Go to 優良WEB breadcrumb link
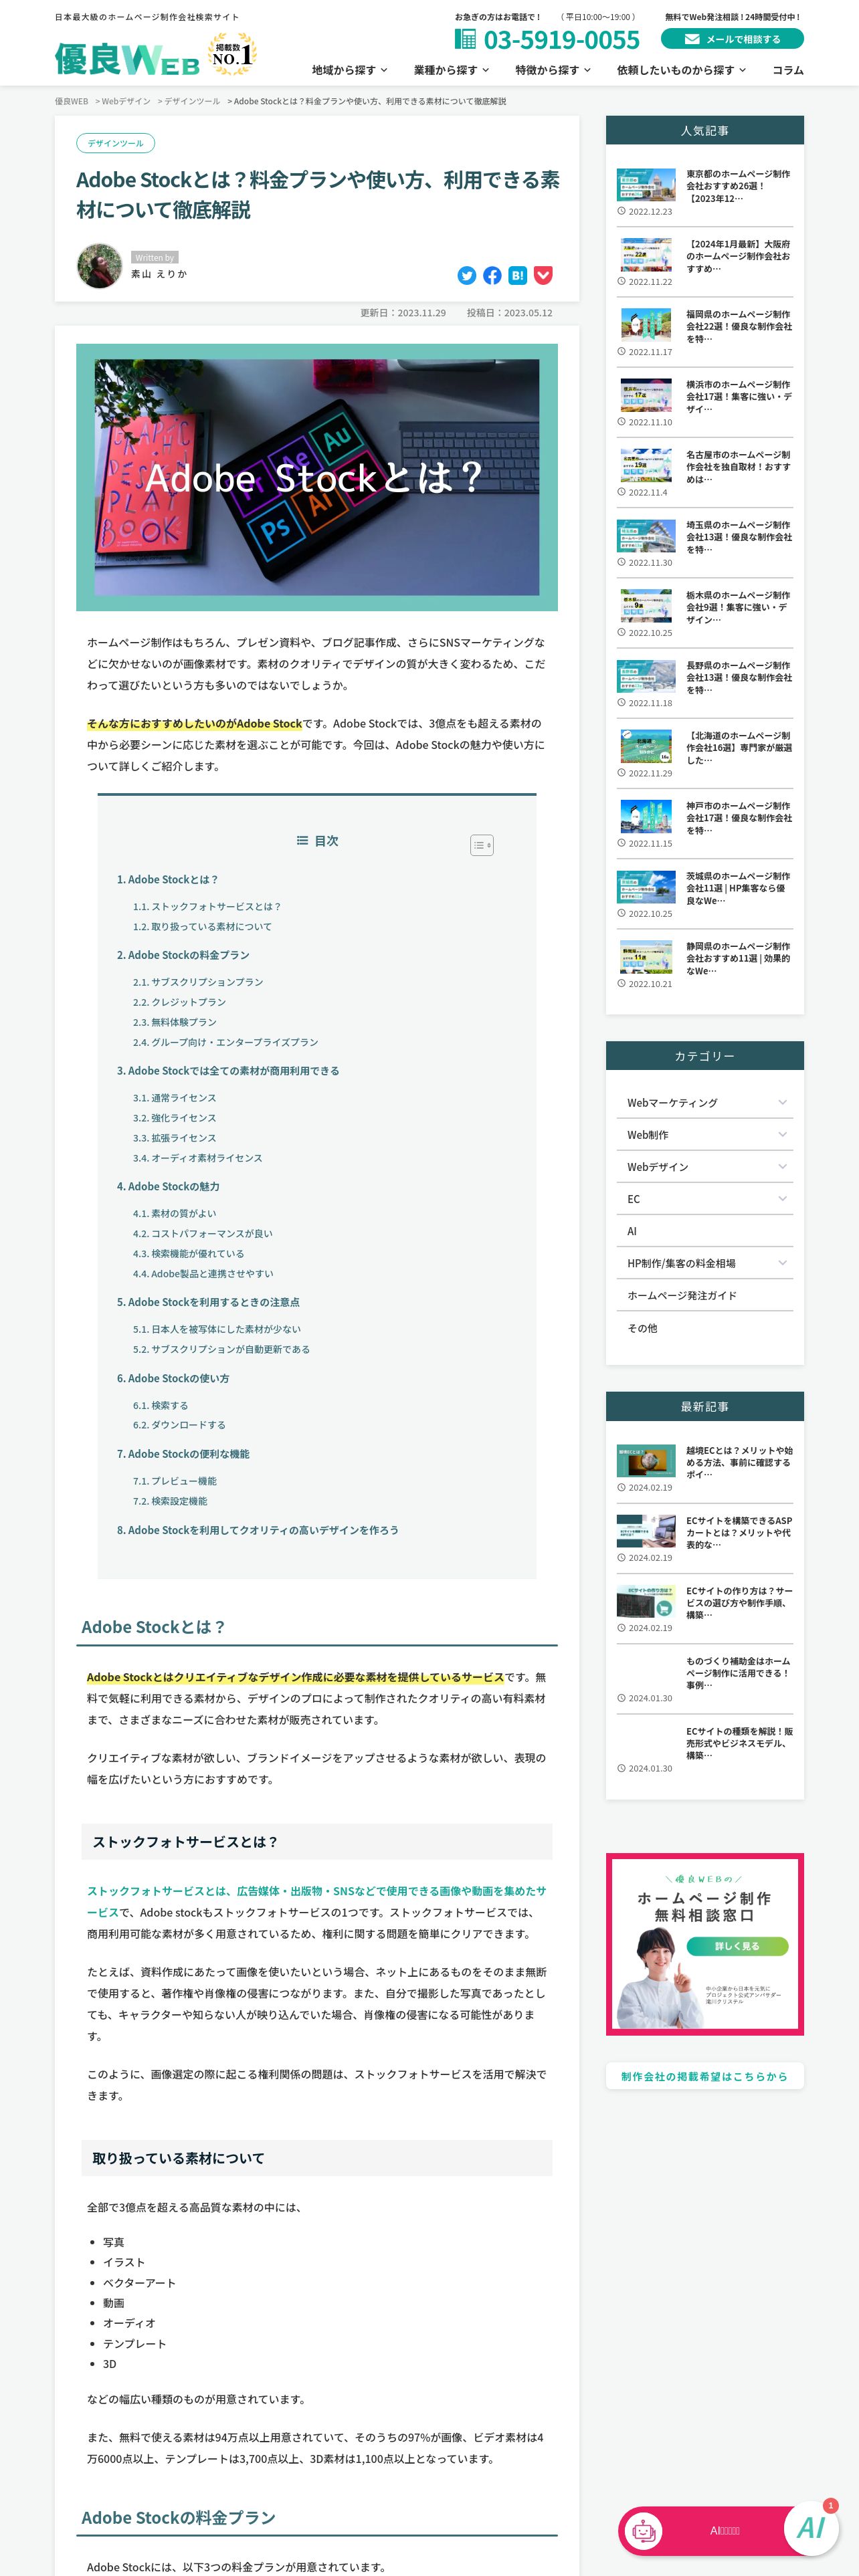859x2576 pixels. click(71, 101)
